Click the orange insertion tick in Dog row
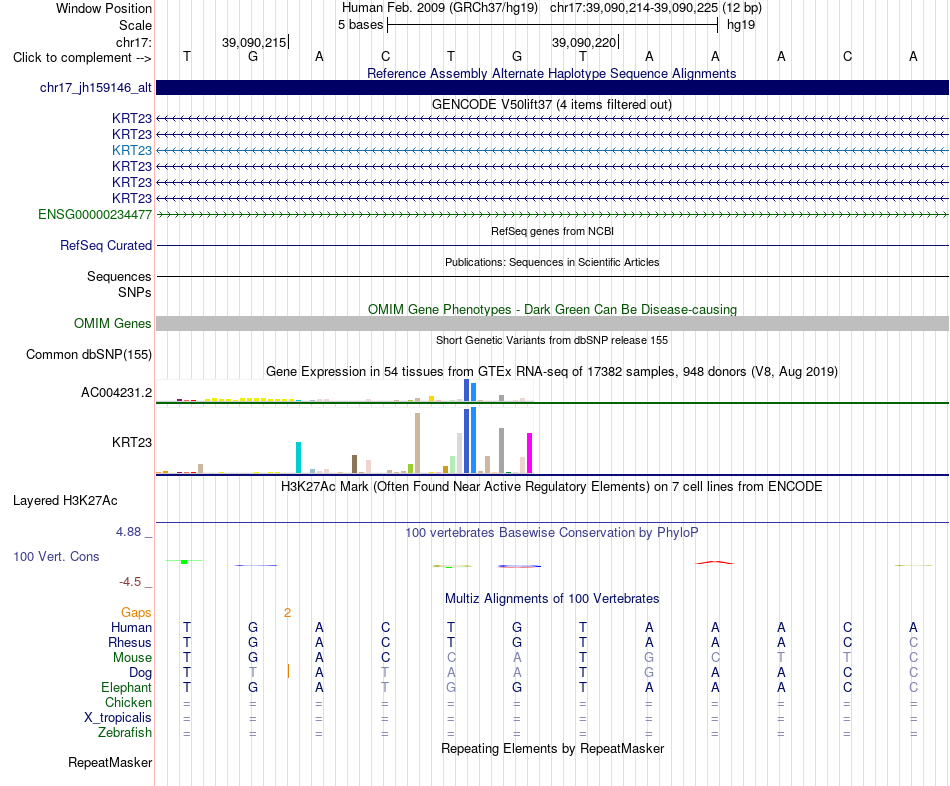 pyautogui.click(x=288, y=671)
